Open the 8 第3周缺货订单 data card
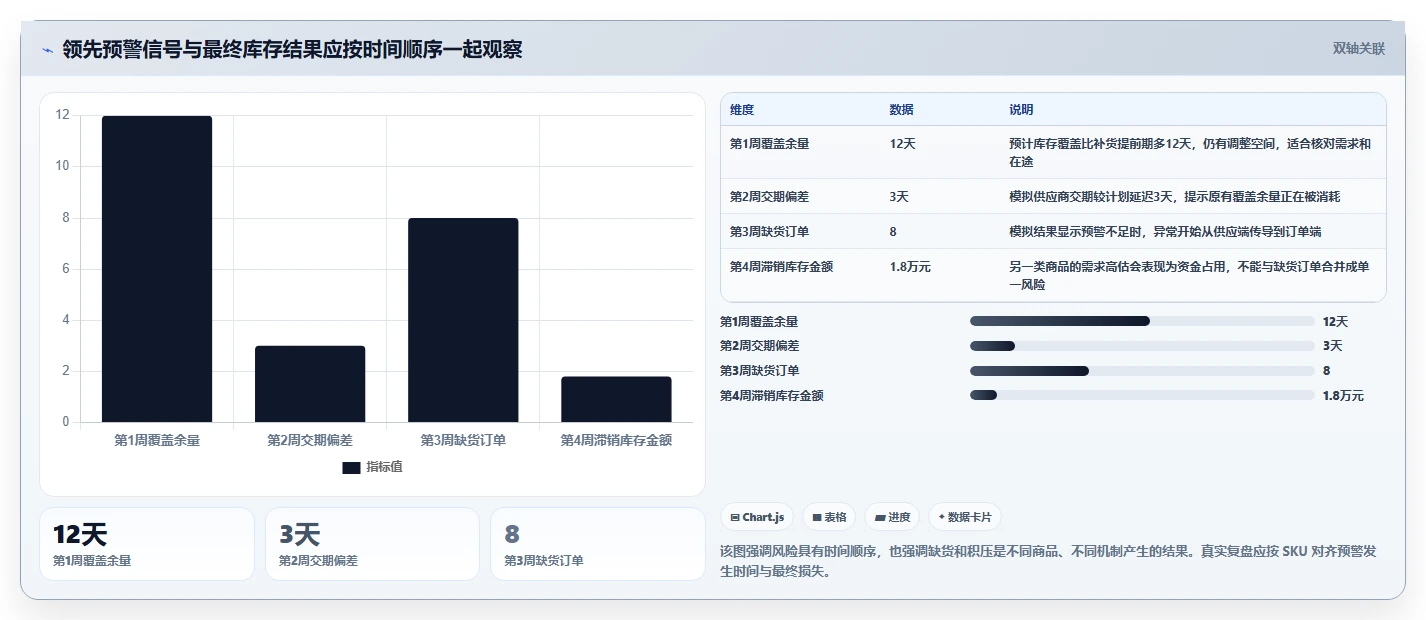This screenshot has height=620, width=1426. (598, 544)
